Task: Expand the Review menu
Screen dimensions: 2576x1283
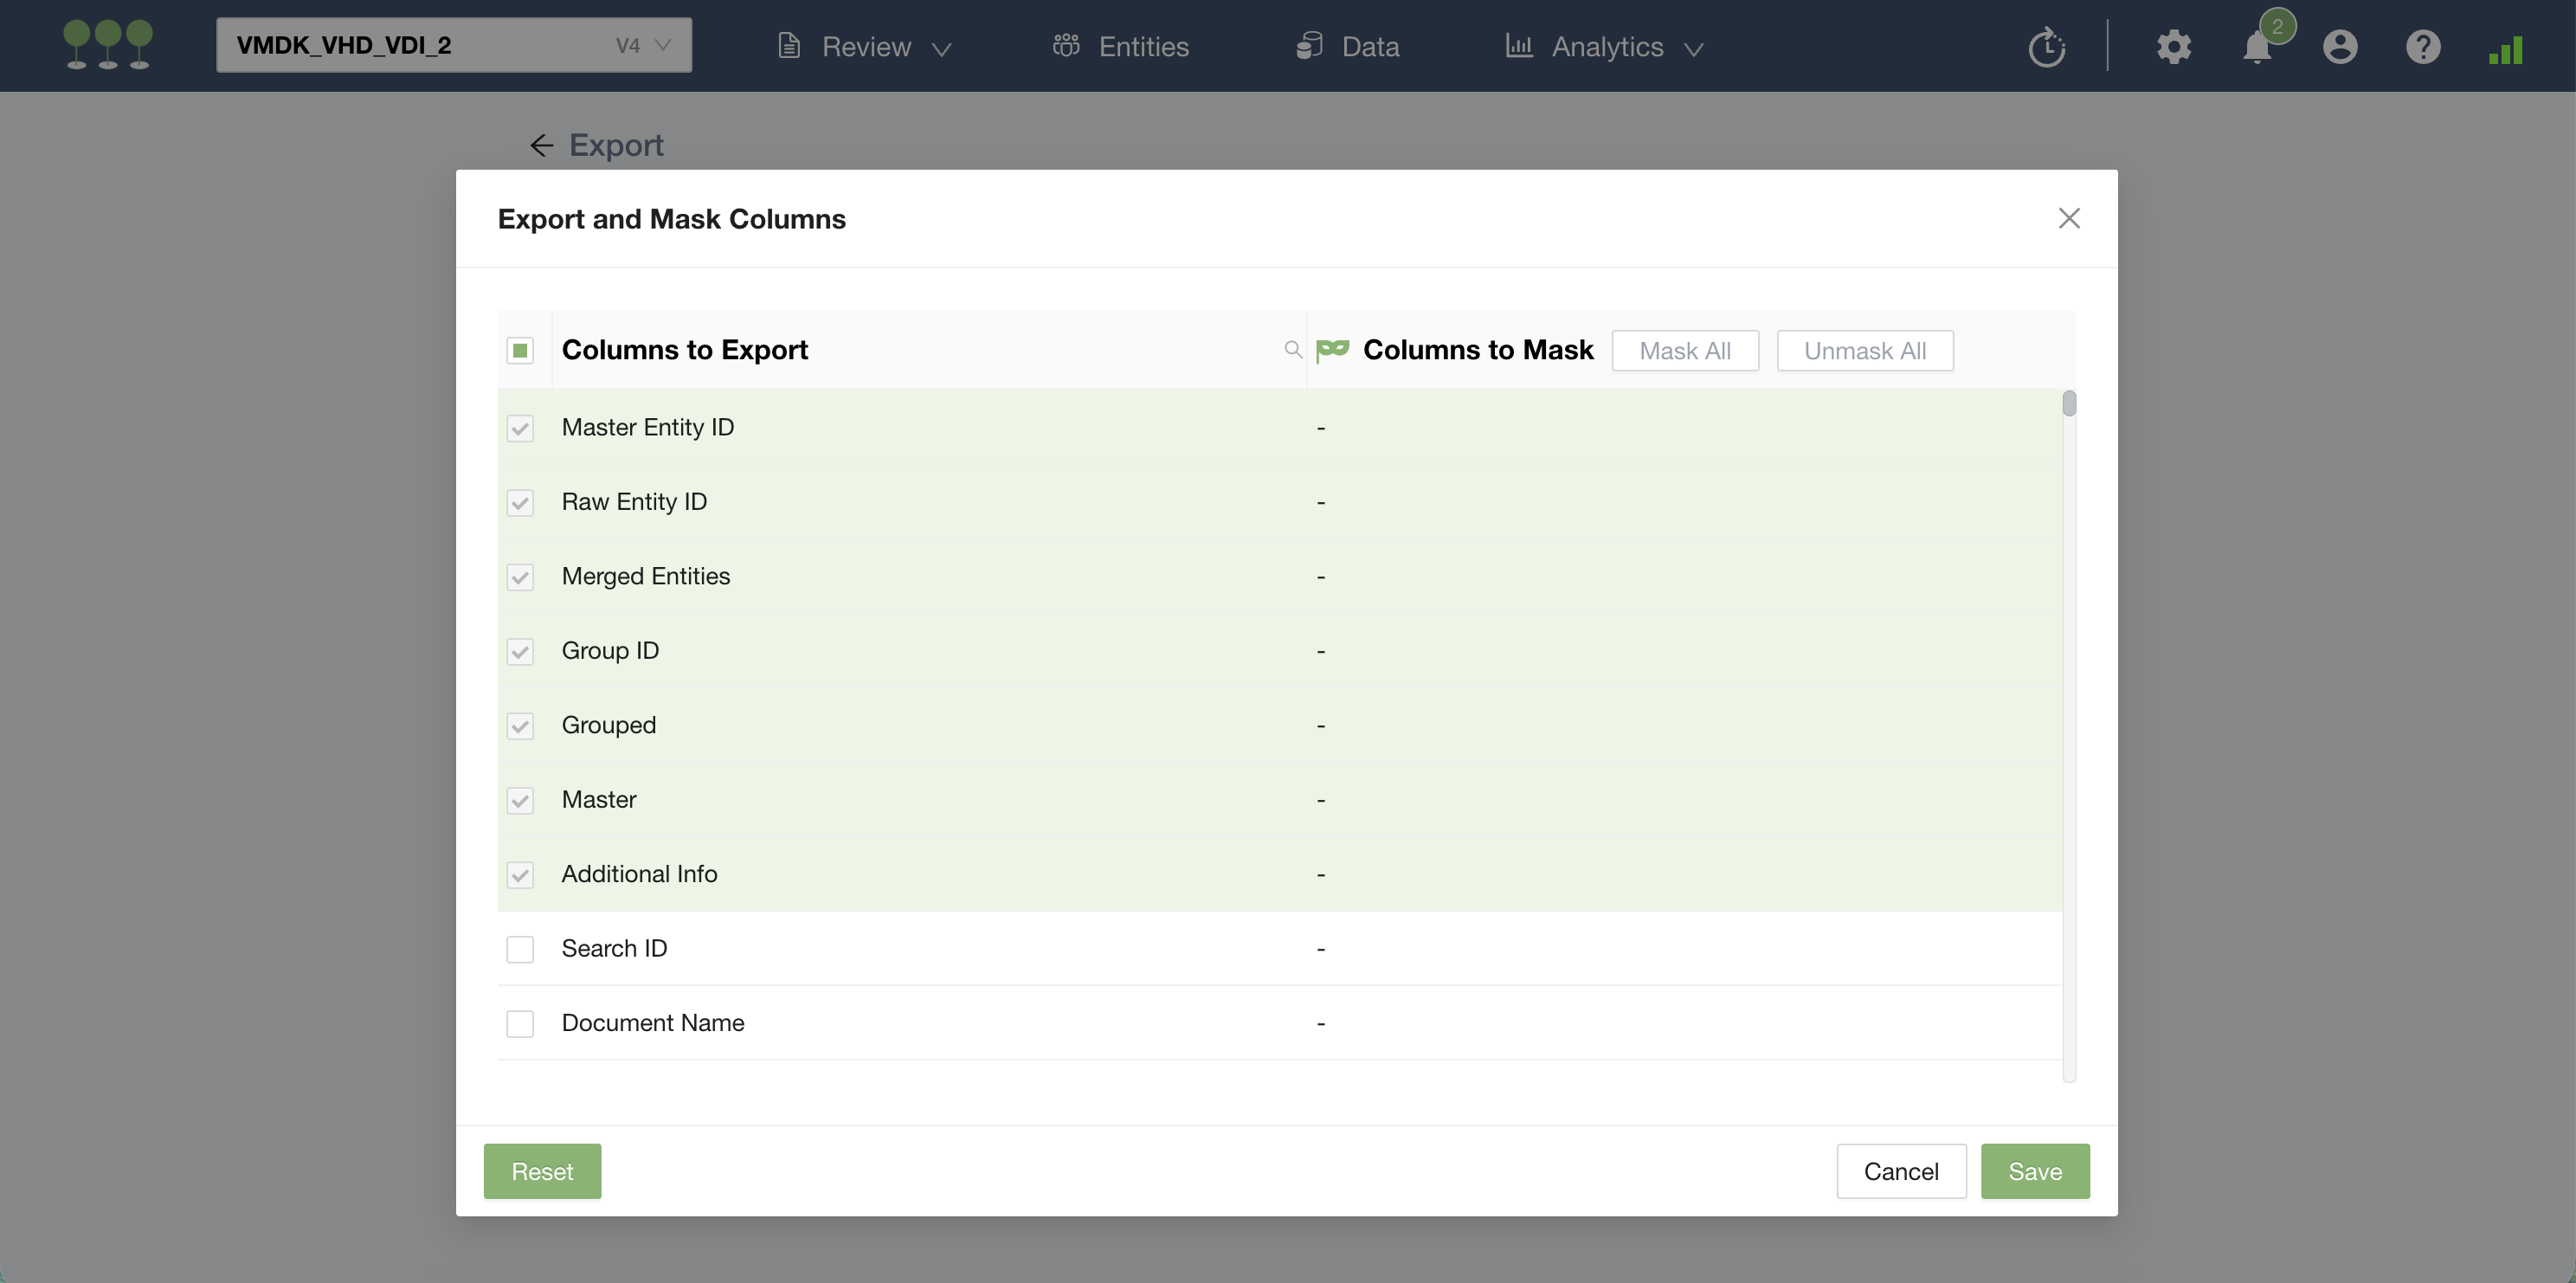Action: click(x=865, y=47)
